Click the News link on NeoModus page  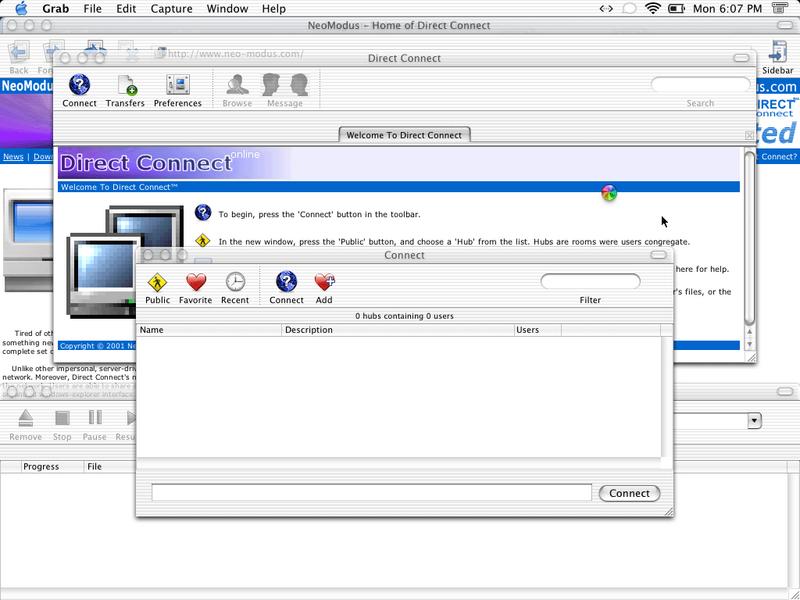(13, 157)
